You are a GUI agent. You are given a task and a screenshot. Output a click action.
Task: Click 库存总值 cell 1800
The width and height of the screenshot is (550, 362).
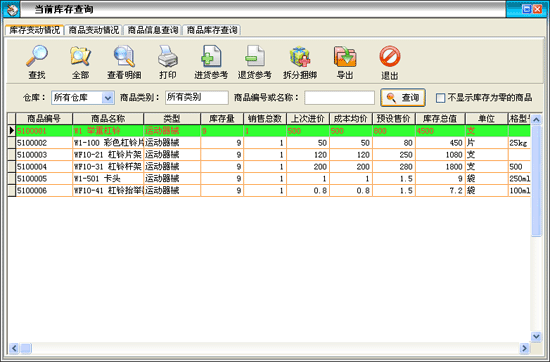tap(440, 167)
